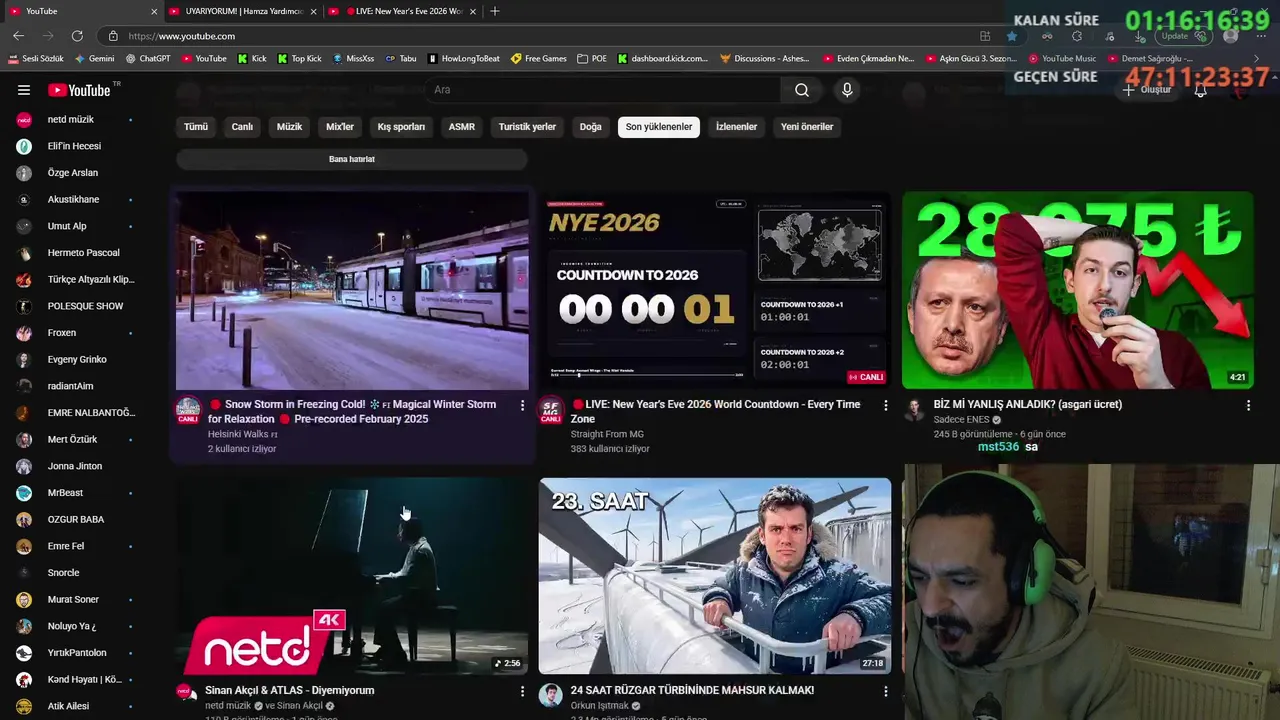Click Straight From MG channel avatar
The width and height of the screenshot is (1280, 720).
point(551,410)
